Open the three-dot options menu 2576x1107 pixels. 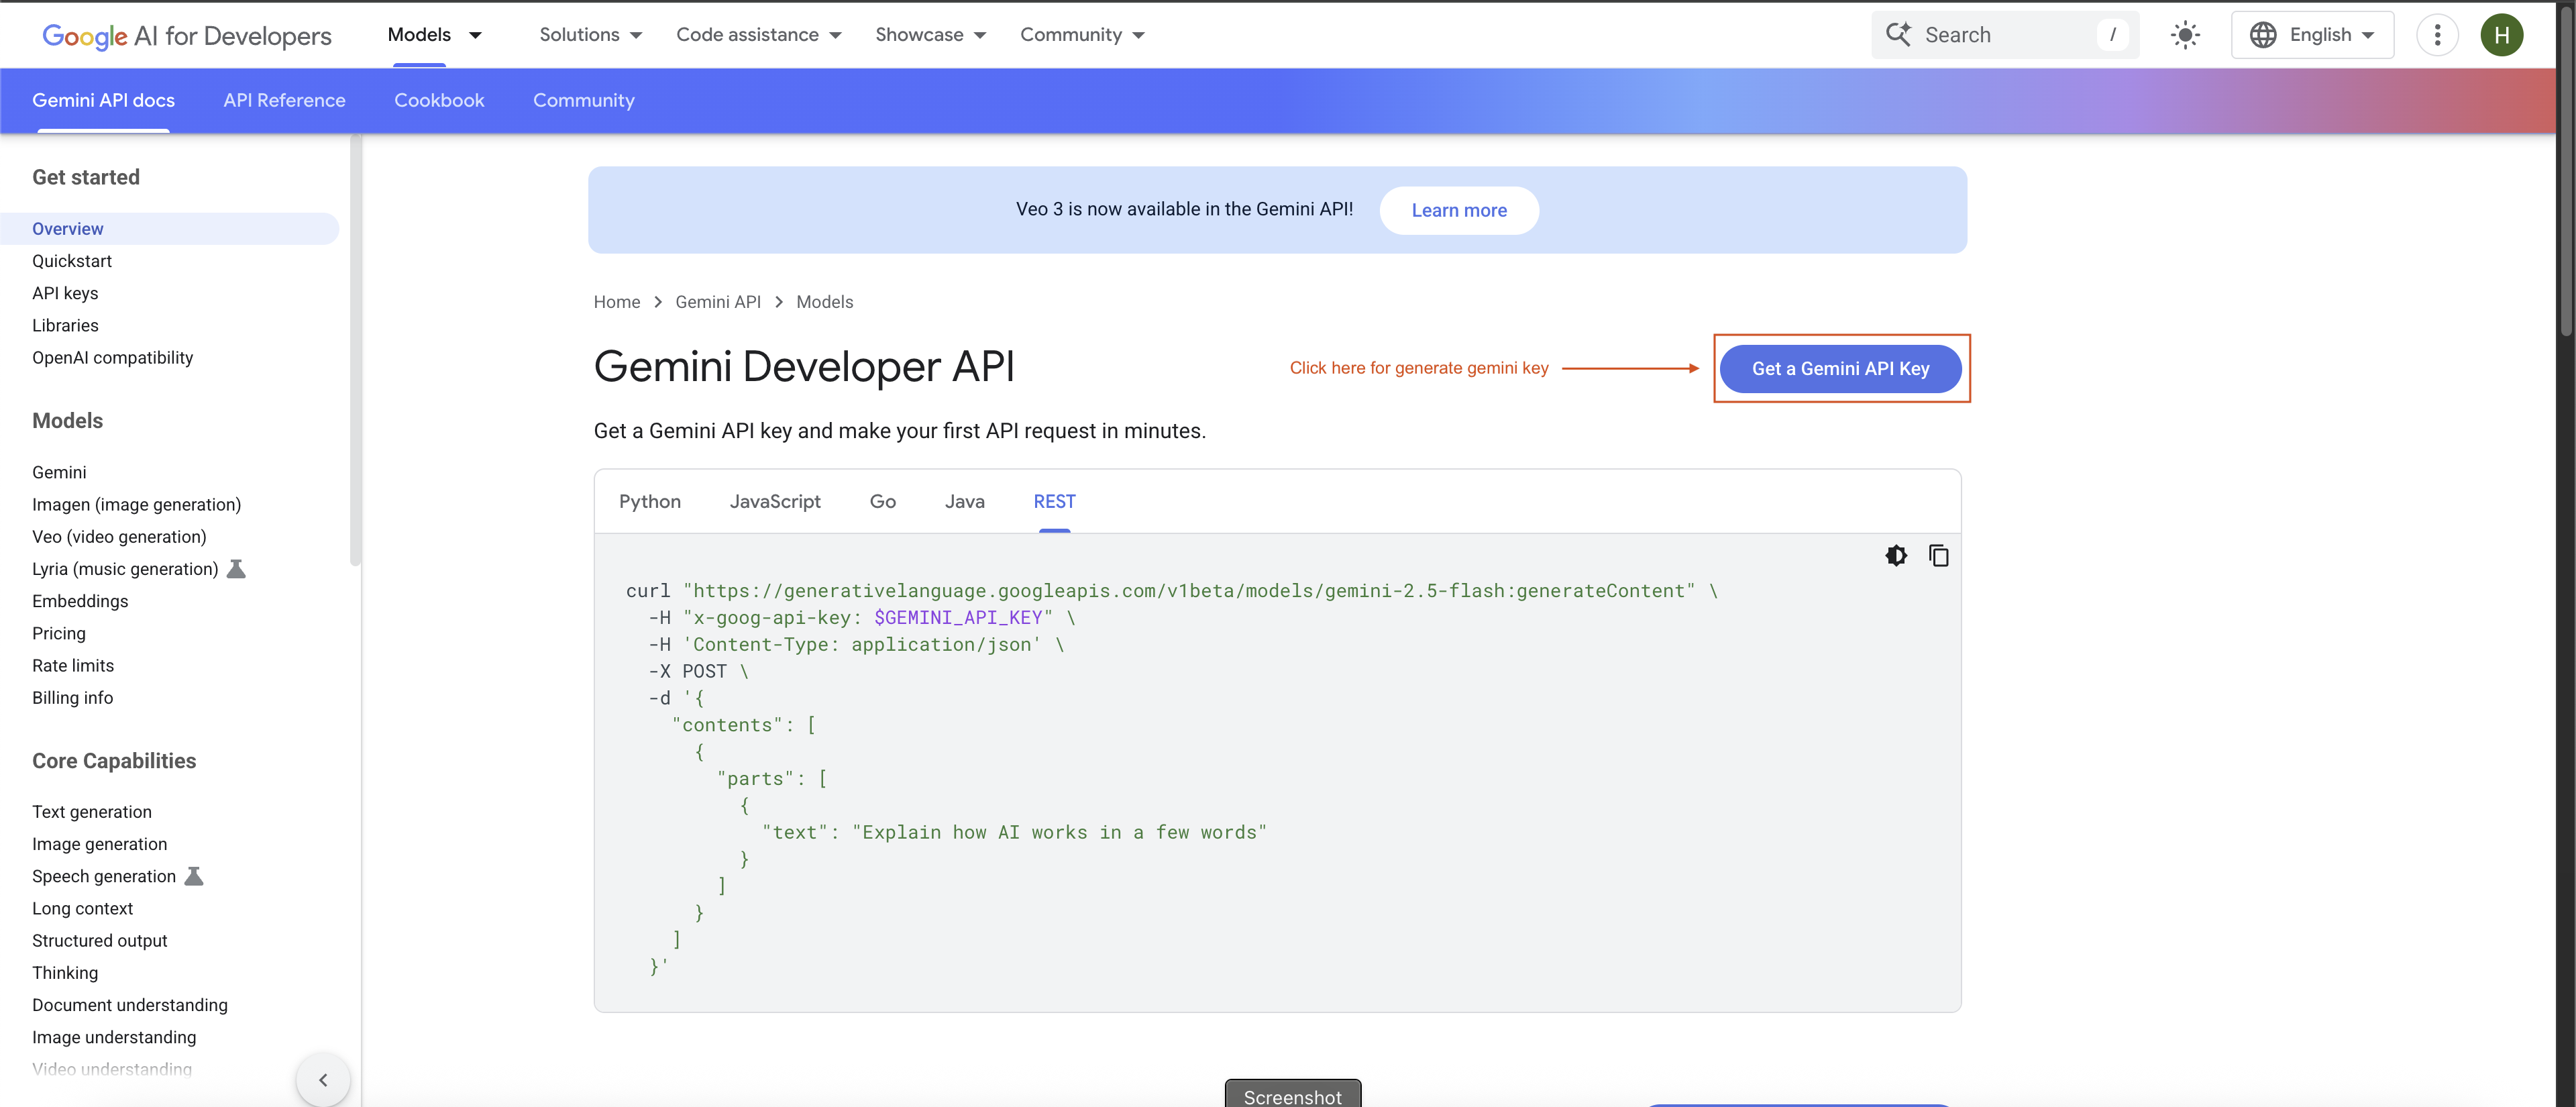(2437, 35)
